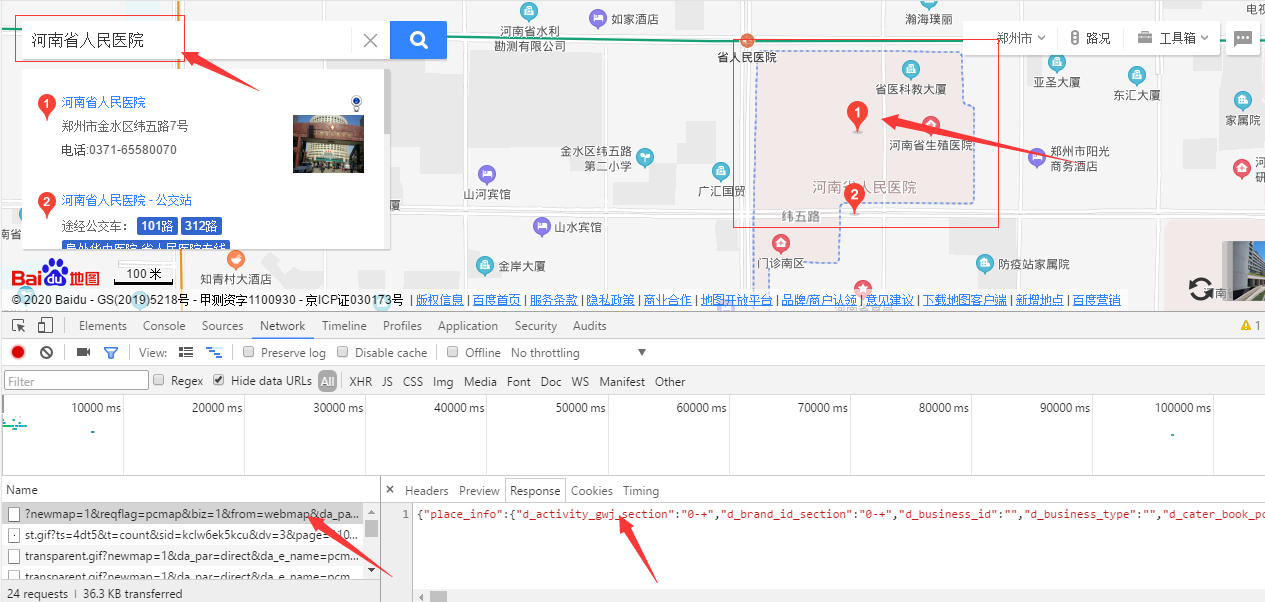Open the No throttling dropdown
The image size is (1265, 602).
578,353
